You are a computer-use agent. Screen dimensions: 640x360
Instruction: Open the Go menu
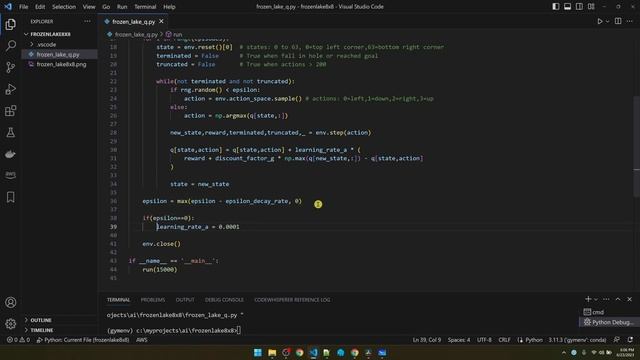(x=106, y=7)
